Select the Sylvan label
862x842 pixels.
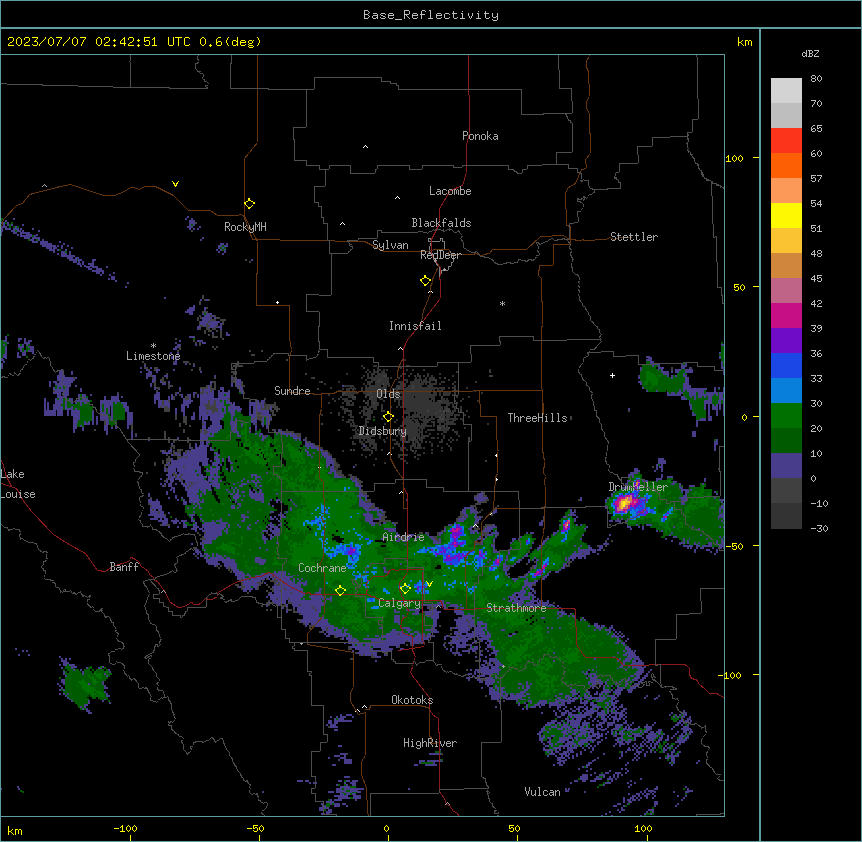[x=390, y=245]
